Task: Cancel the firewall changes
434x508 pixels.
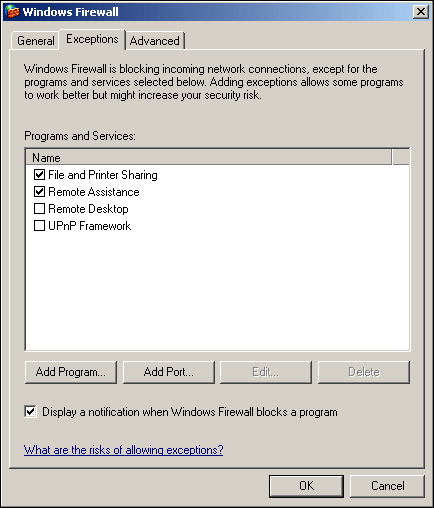Action: (x=387, y=486)
